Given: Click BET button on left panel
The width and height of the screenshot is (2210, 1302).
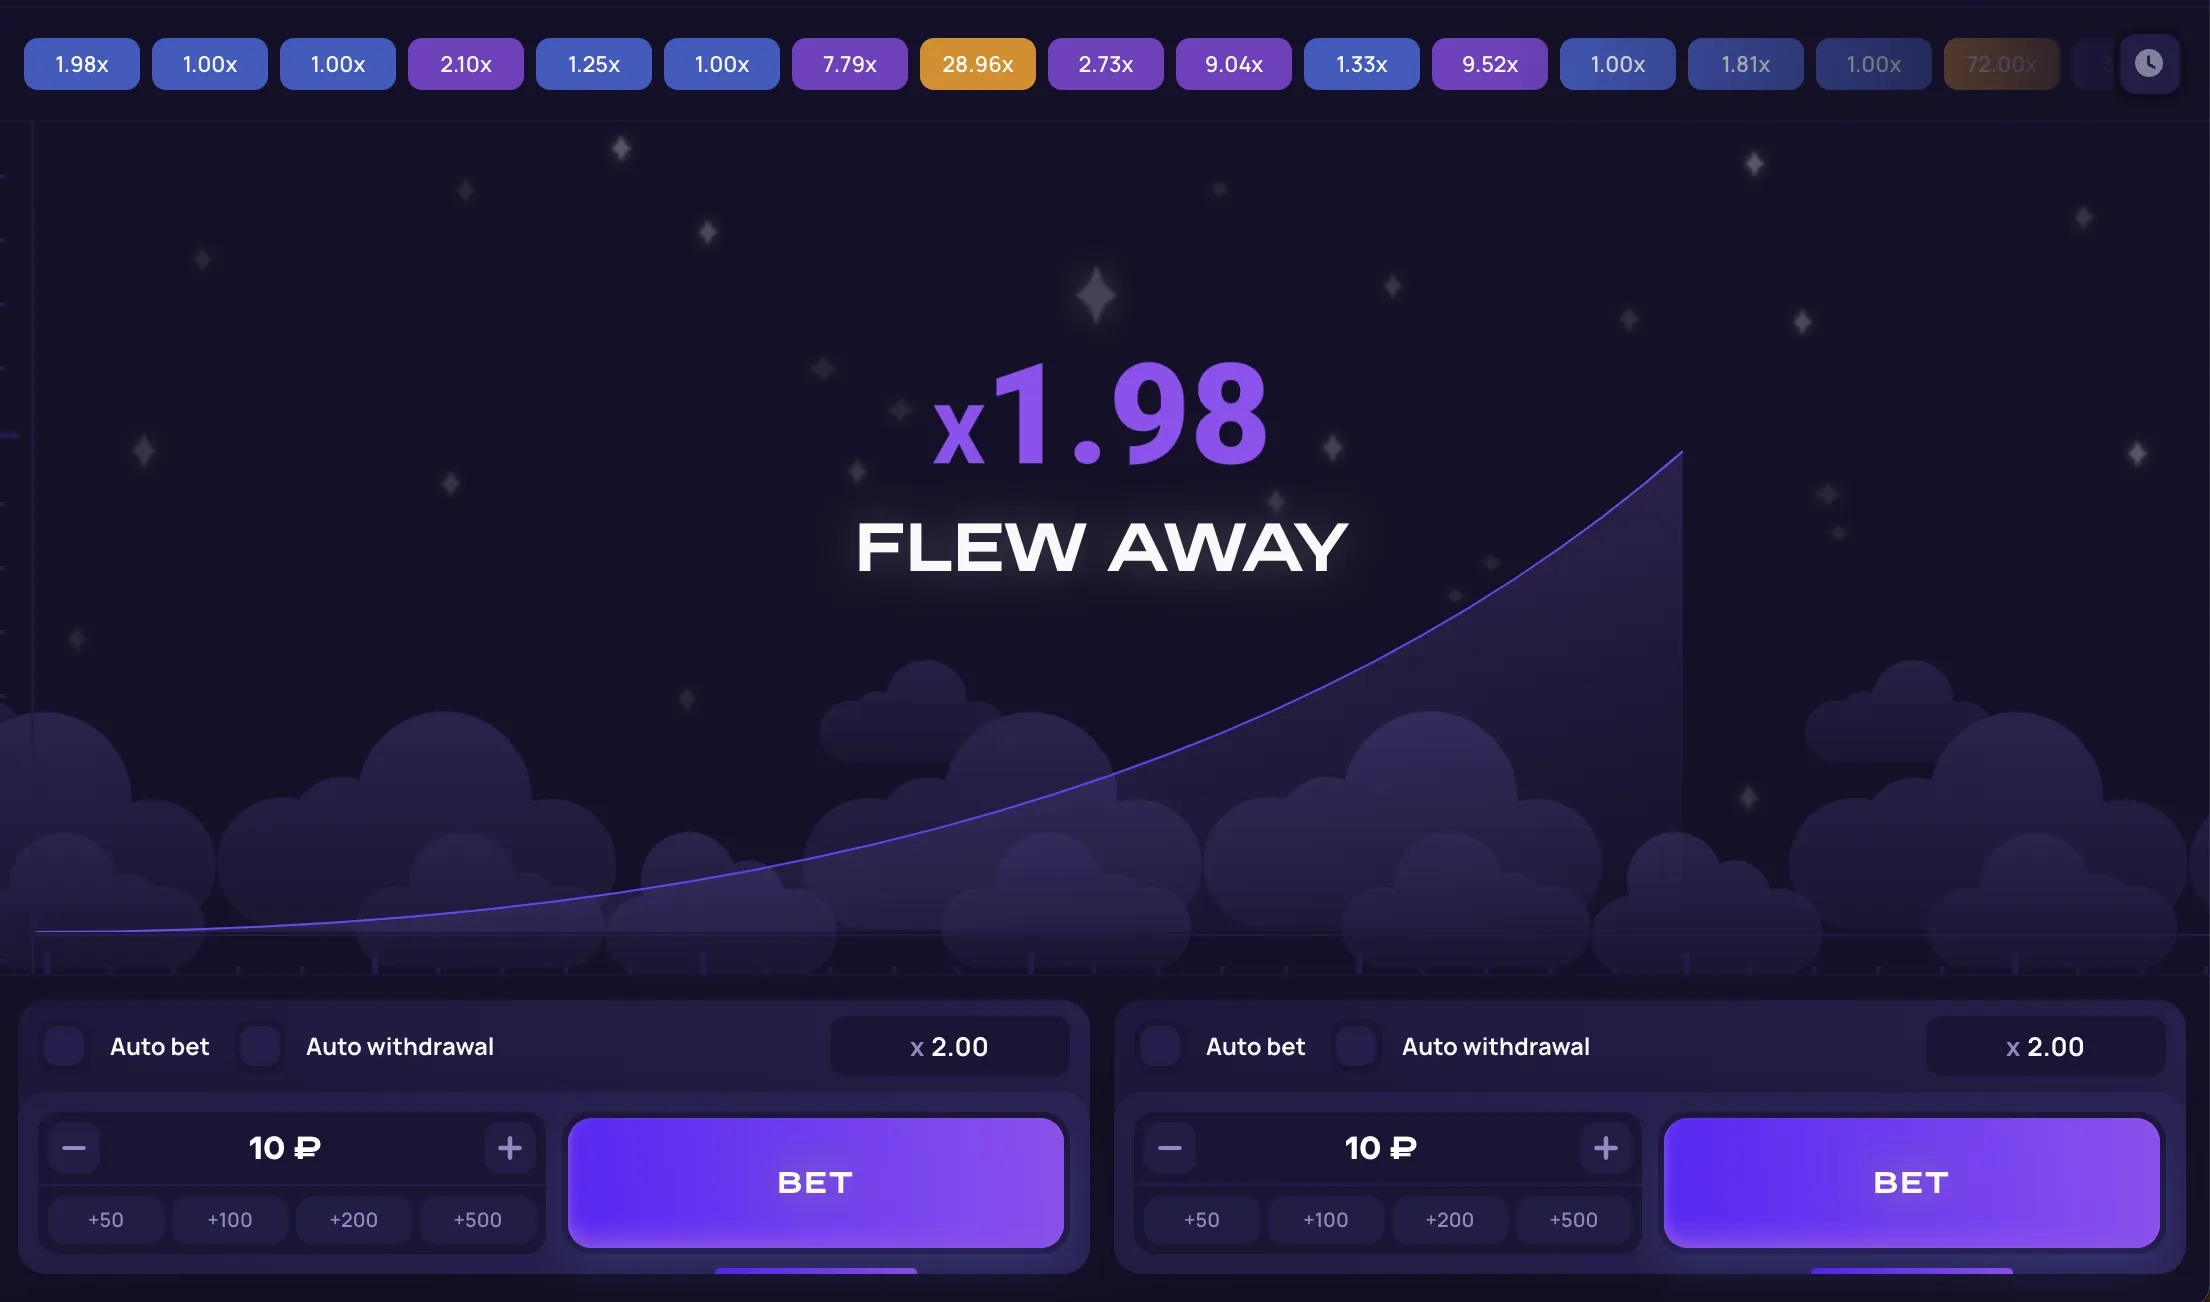Looking at the screenshot, I should point(815,1181).
